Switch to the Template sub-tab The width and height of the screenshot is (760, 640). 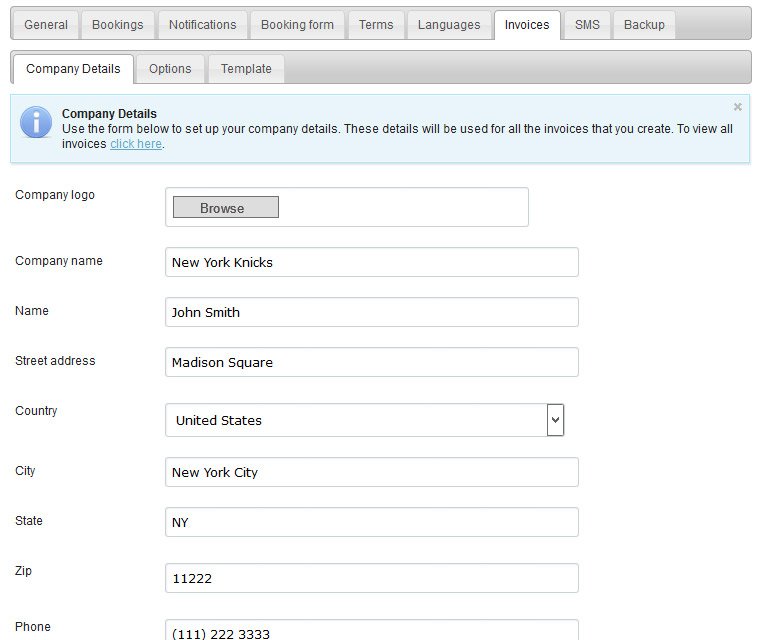tap(246, 69)
